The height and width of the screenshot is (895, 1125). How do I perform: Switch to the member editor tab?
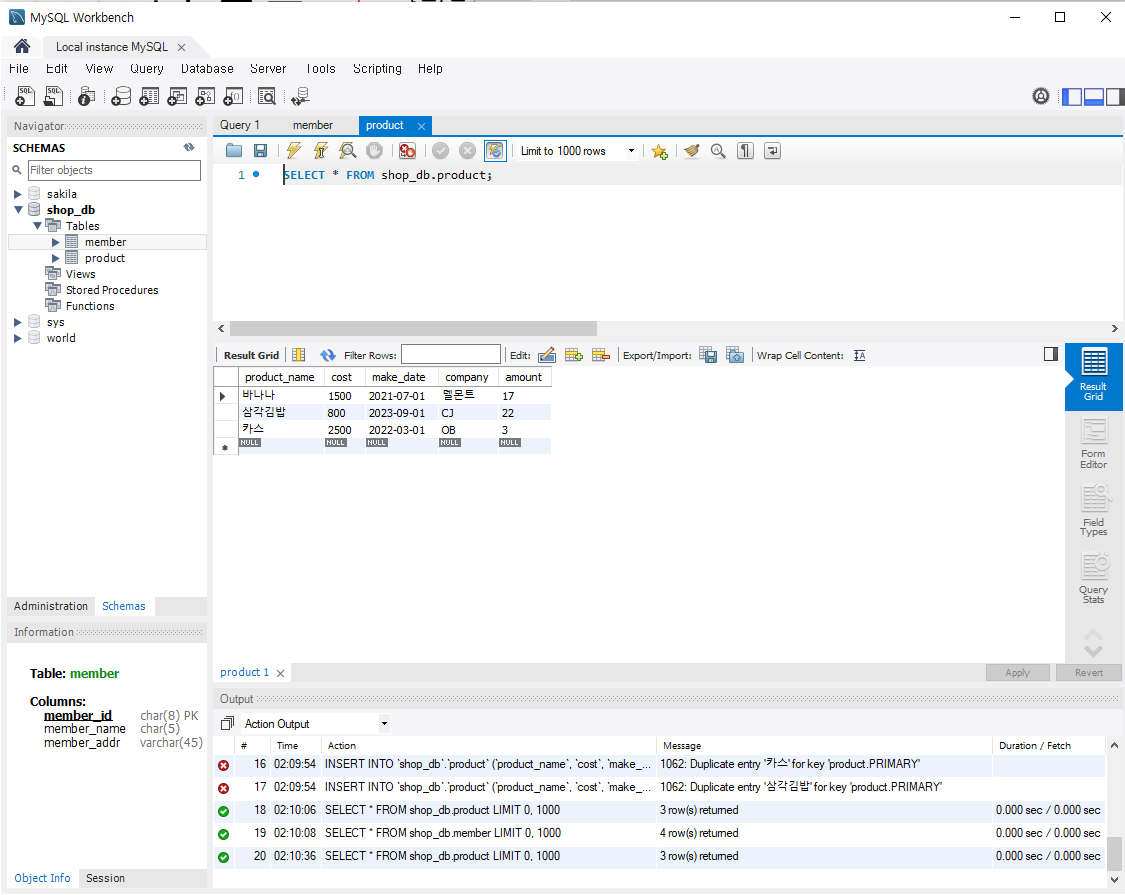coord(312,125)
